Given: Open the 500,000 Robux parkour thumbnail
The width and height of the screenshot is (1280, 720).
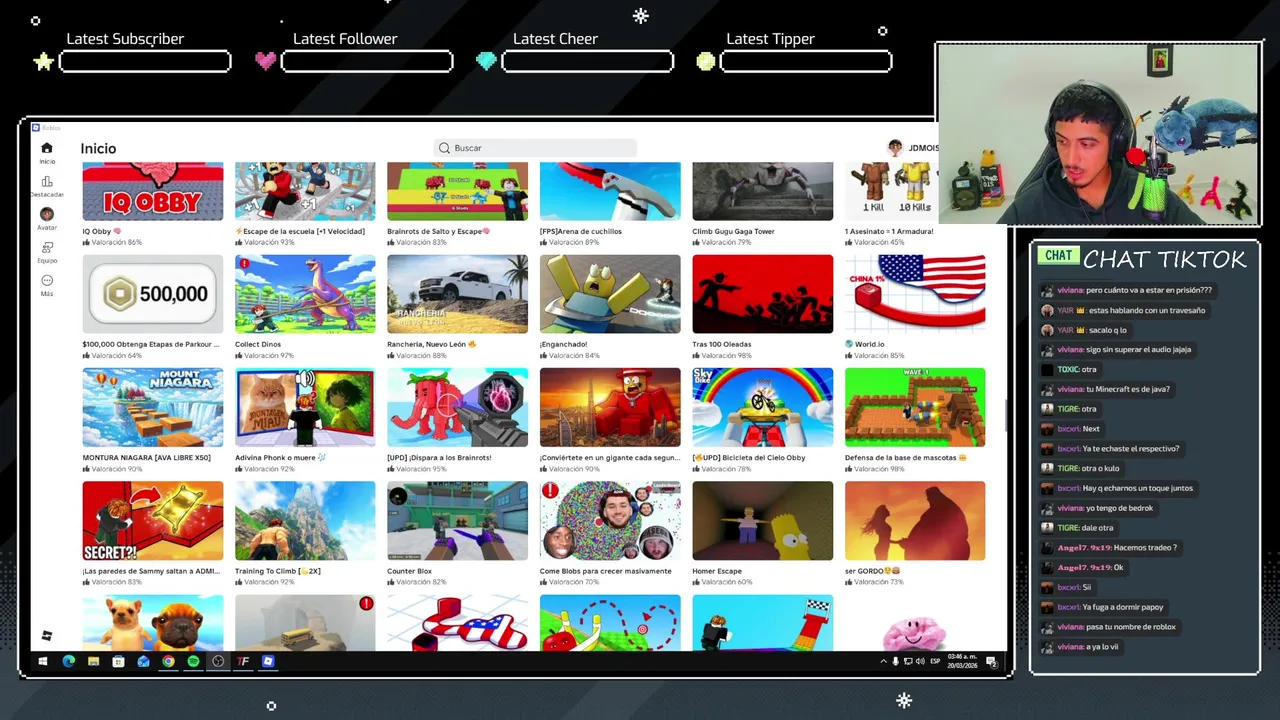Looking at the screenshot, I should (x=153, y=294).
